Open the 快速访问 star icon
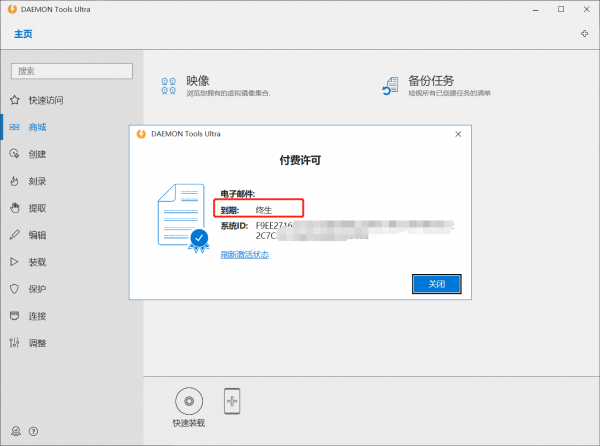600x446 pixels. (x=15, y=100)
